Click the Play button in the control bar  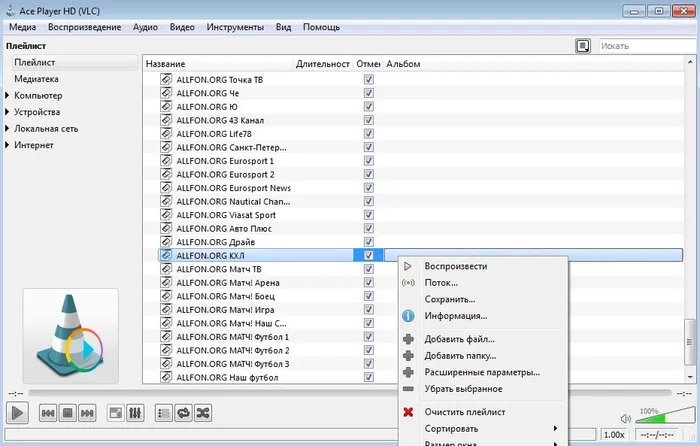pyautogui.click(x=17, y=413)
